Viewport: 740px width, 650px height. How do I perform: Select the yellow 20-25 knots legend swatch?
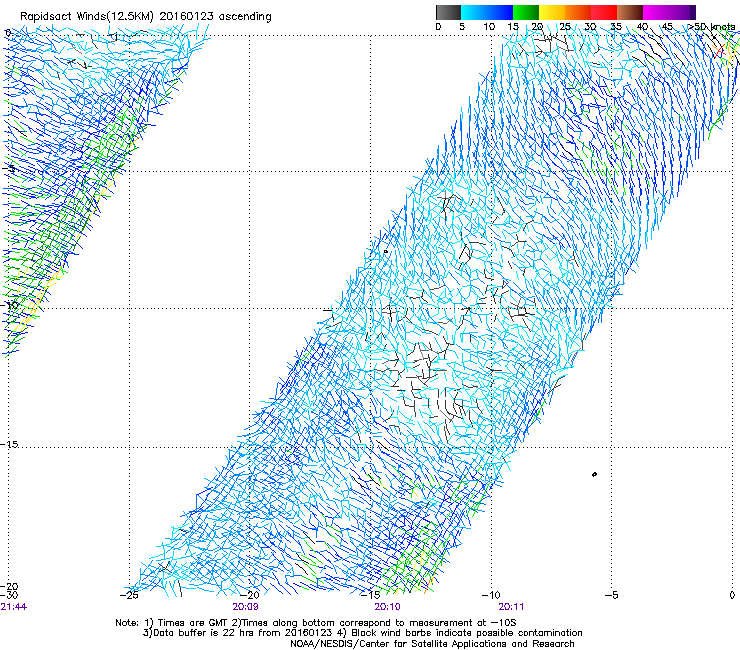[552, 12]
